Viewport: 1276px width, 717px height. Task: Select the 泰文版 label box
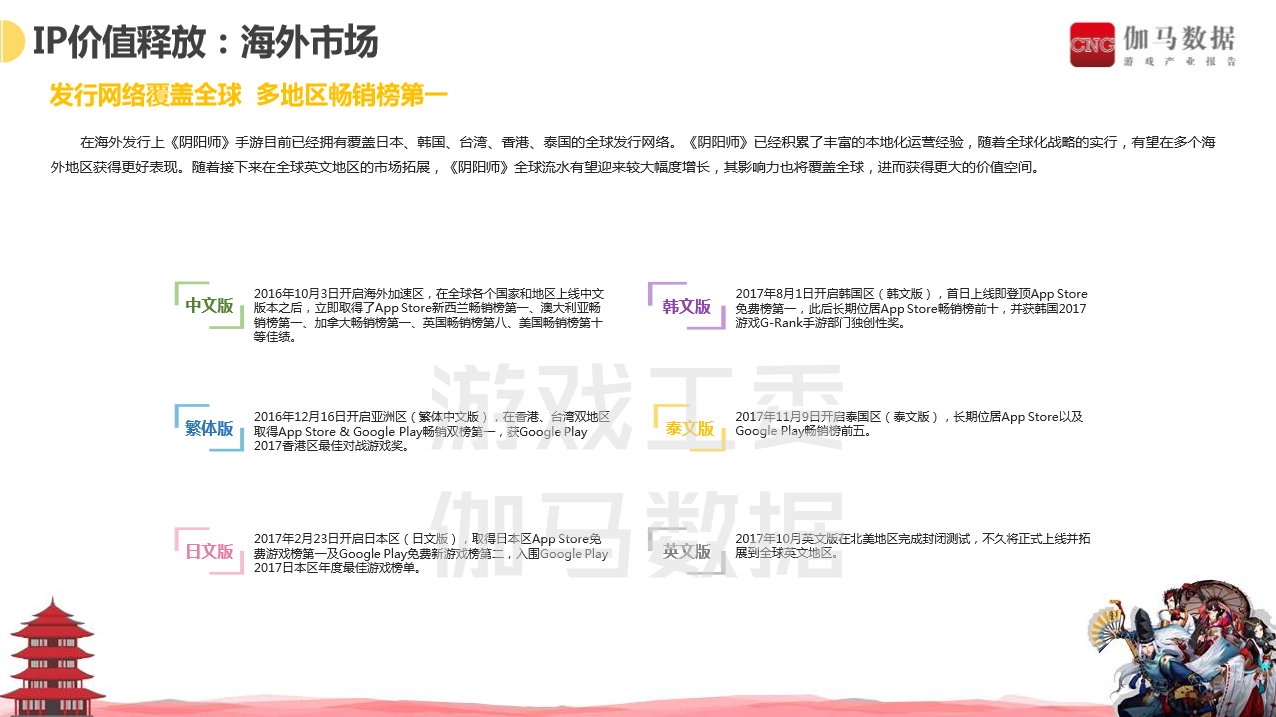(689, 428)
